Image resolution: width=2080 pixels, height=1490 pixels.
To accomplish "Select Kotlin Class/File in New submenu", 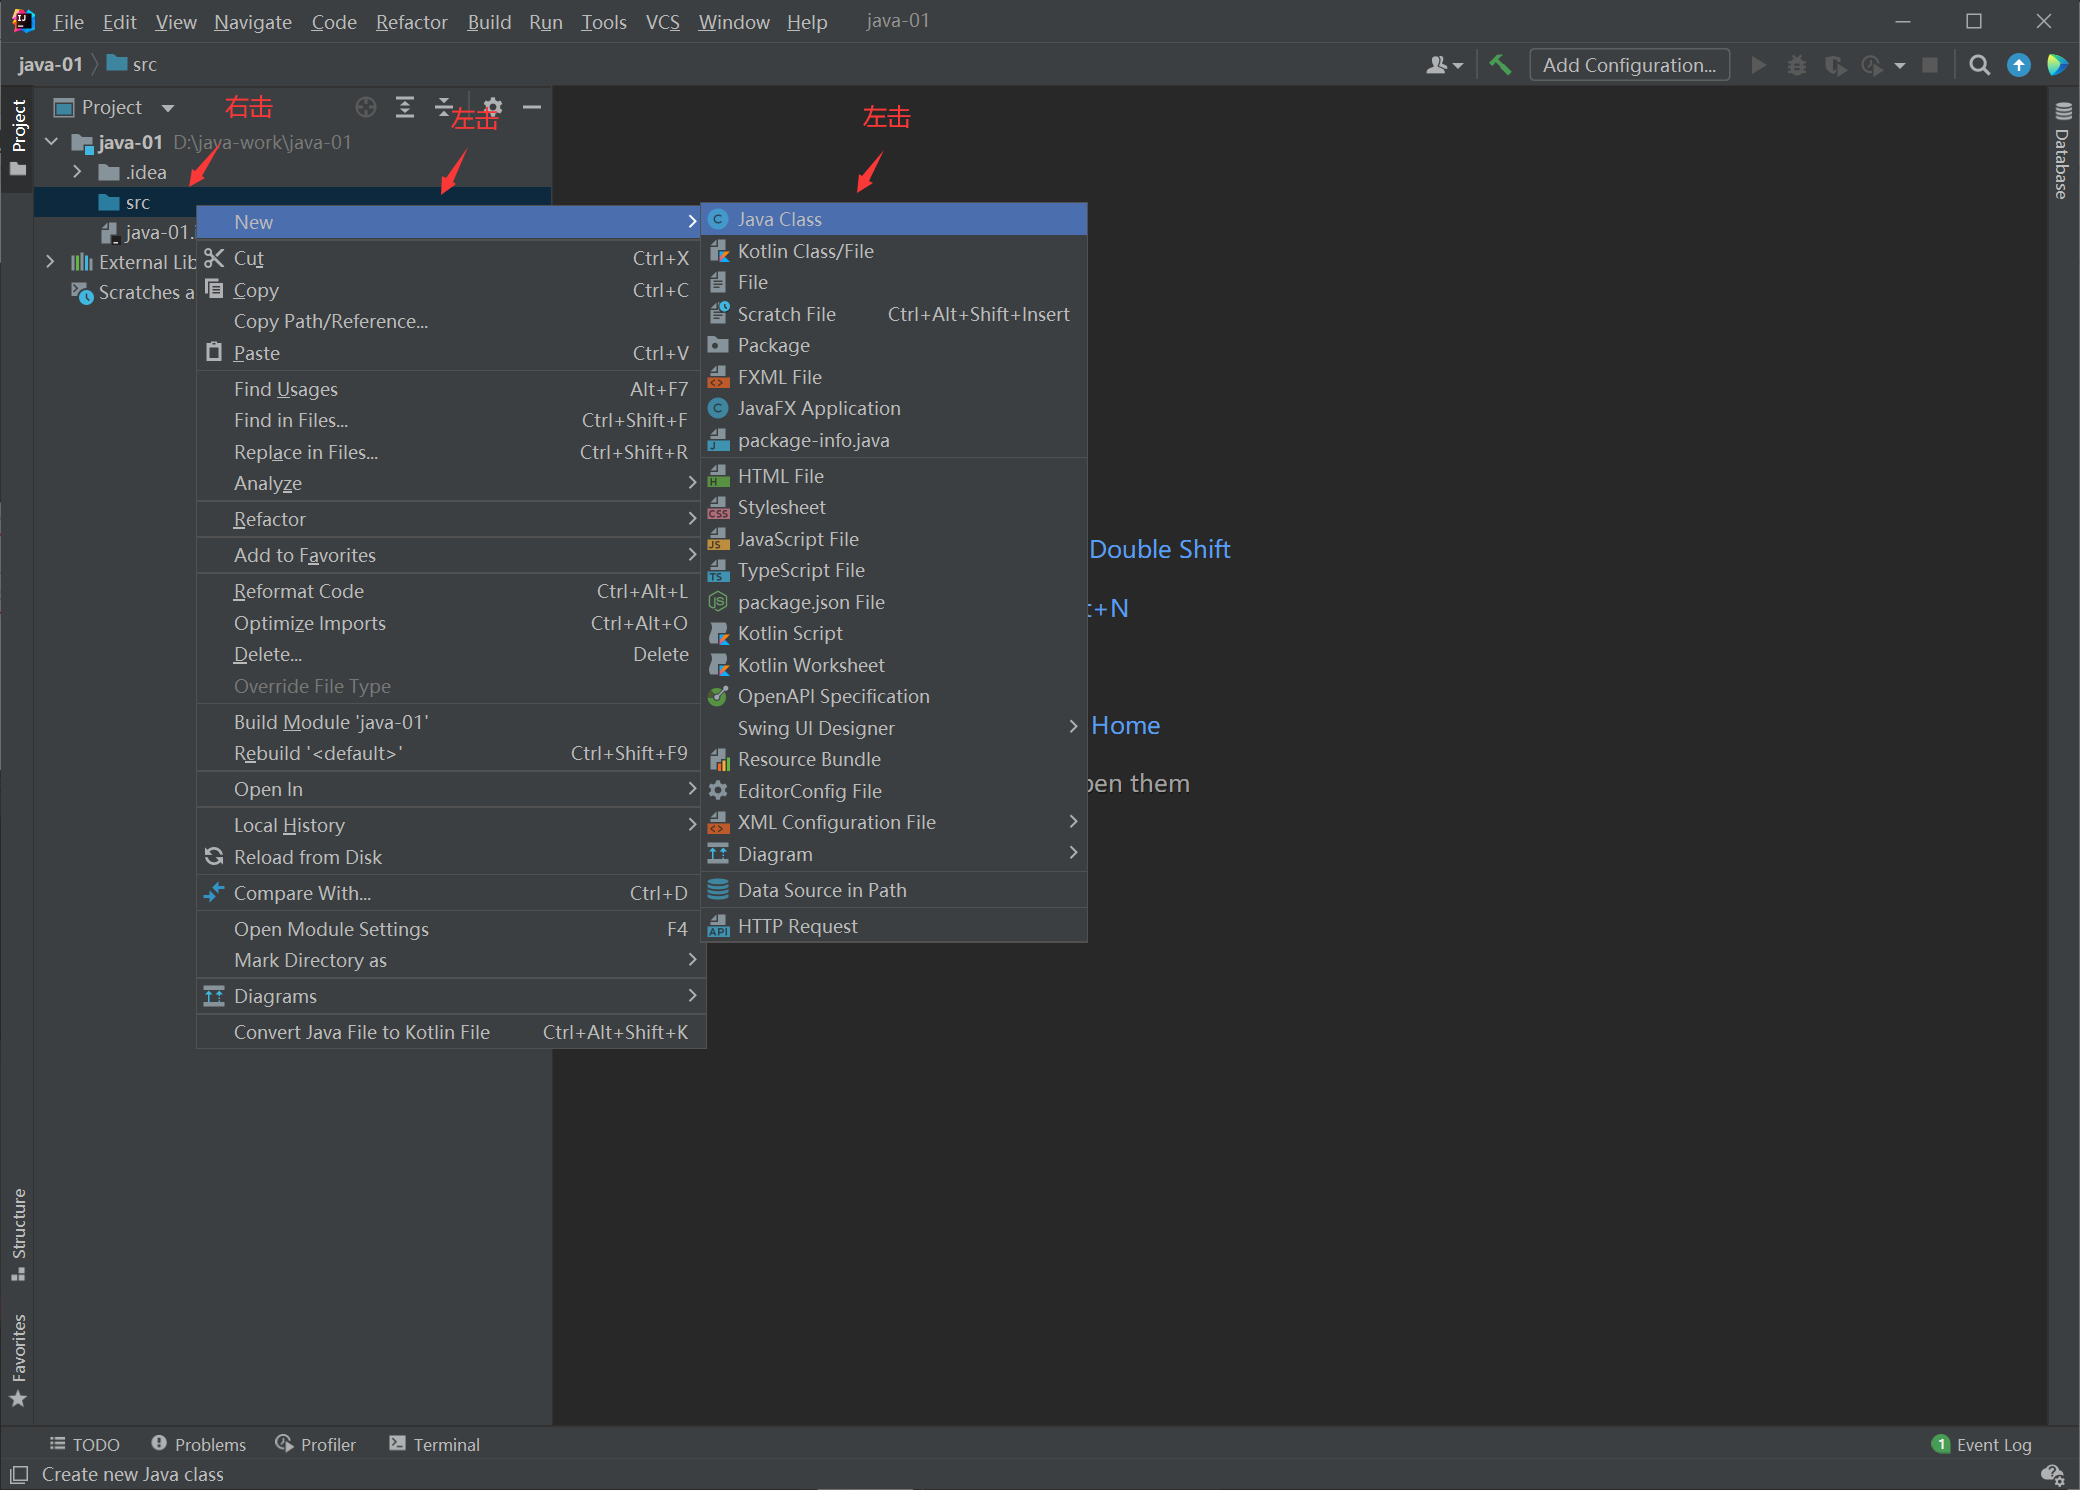I will point(893,251).
